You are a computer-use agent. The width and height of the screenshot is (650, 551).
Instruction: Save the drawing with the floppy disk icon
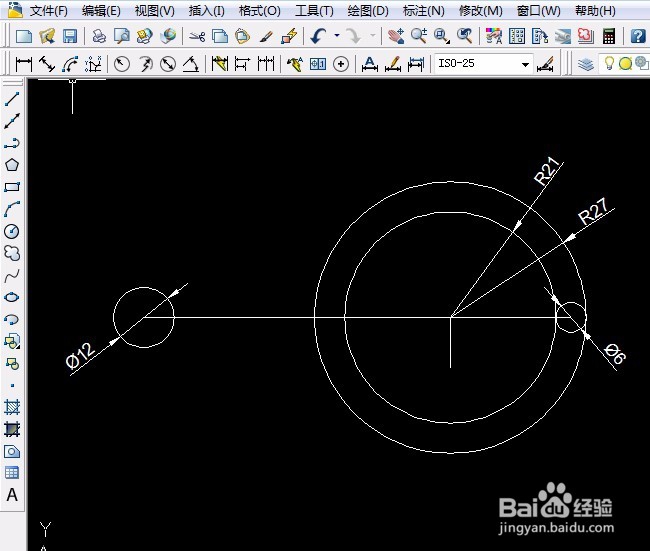coord(70,36)
